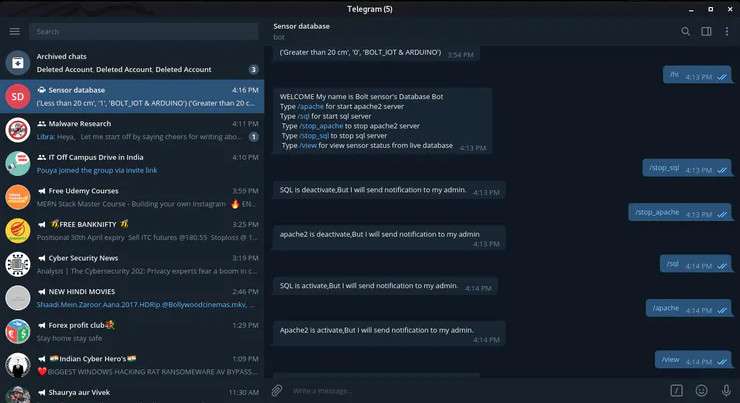Open the Archived chats folder

coord(132,63)
